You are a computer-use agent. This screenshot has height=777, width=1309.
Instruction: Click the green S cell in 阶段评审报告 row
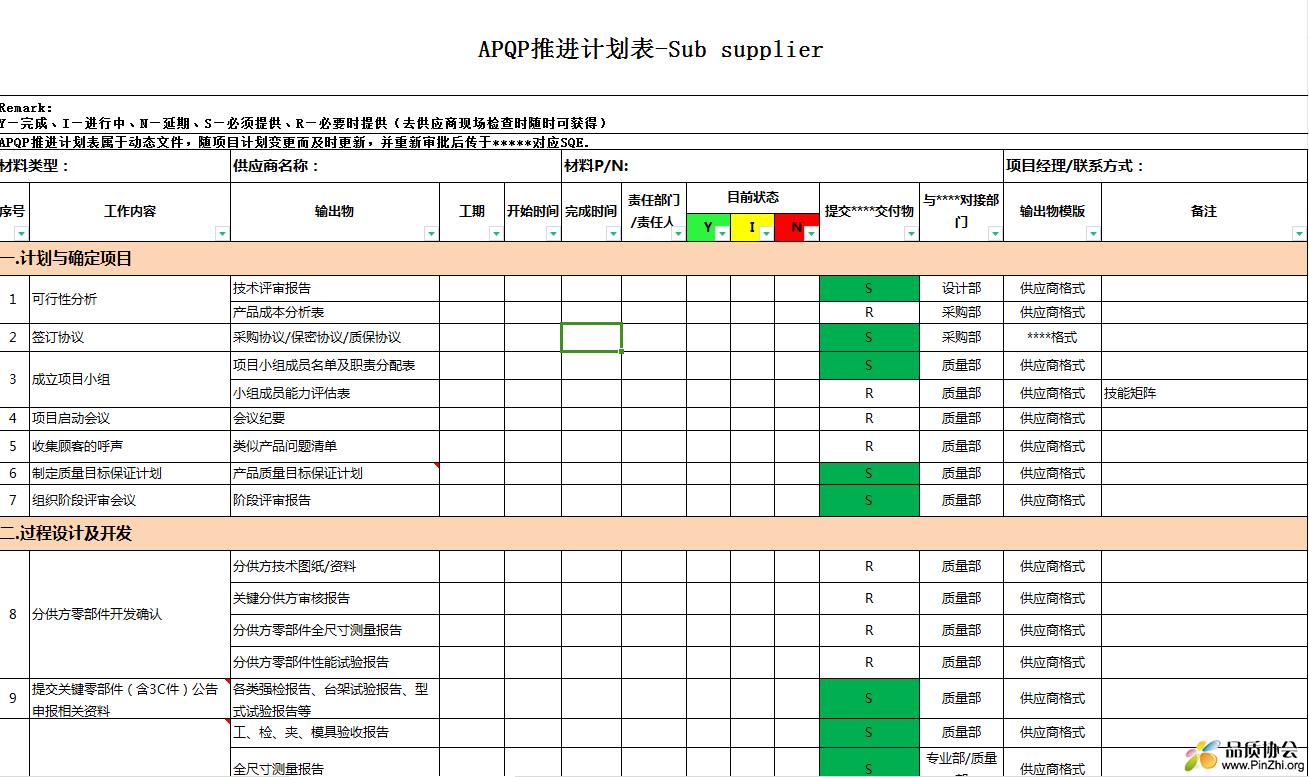[x=869, y=500]
